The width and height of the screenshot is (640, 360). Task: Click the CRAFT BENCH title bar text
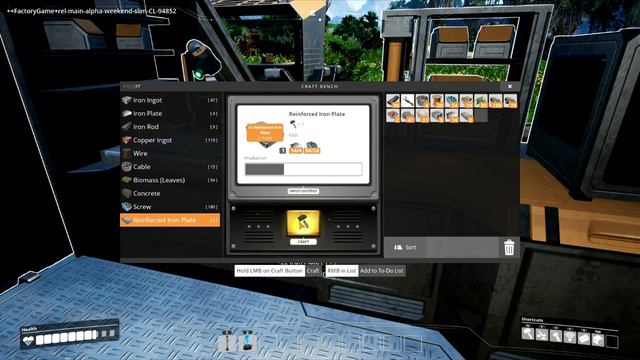[320, 87]
